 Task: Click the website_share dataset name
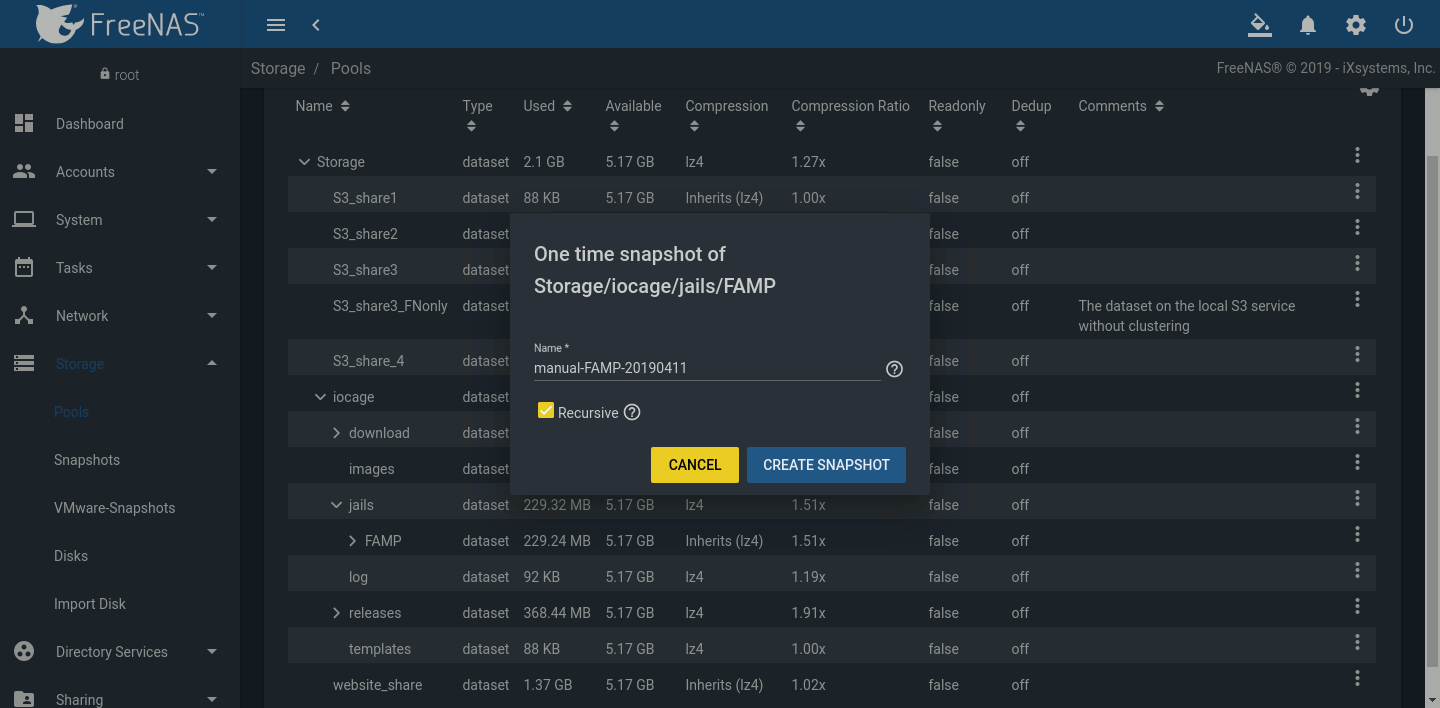pos(377,685)
